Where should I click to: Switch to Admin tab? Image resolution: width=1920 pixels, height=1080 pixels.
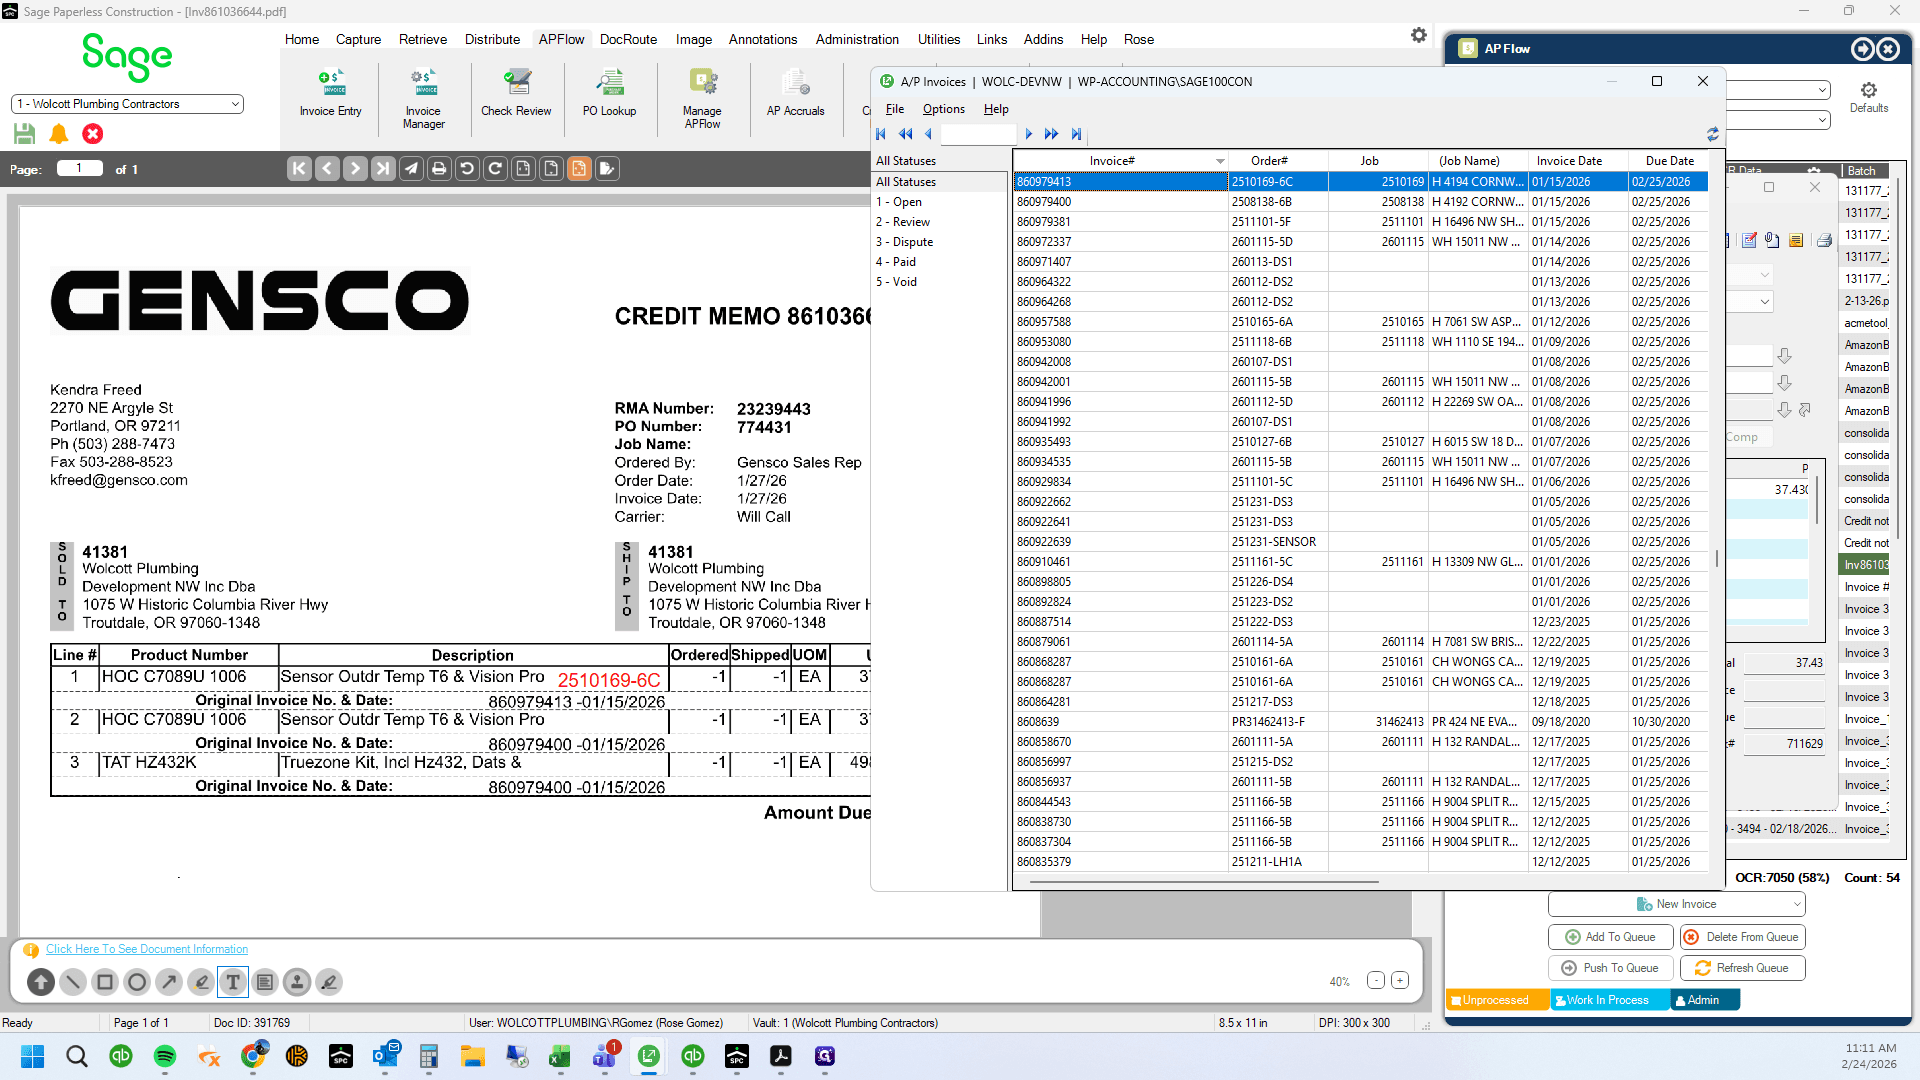(1704, 1000)
